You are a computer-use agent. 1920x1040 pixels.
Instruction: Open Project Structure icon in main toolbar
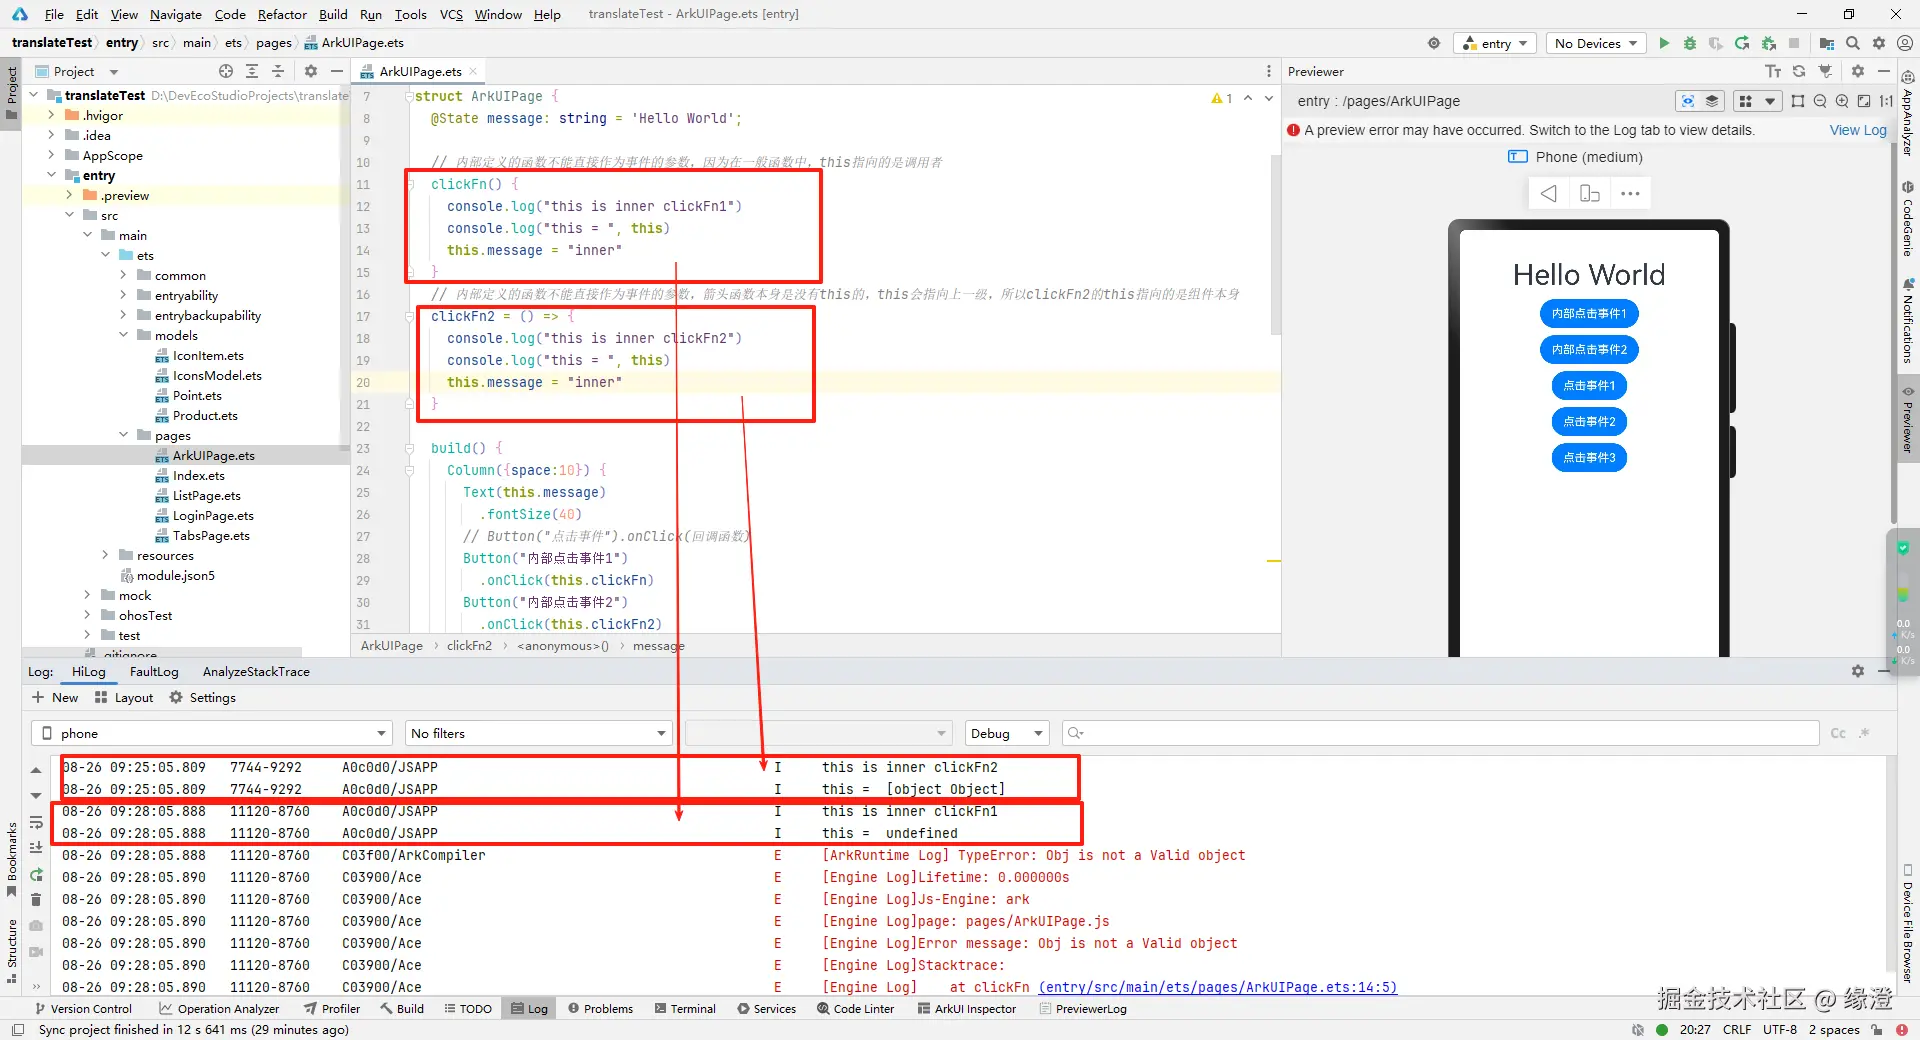tap(1826, 43)
